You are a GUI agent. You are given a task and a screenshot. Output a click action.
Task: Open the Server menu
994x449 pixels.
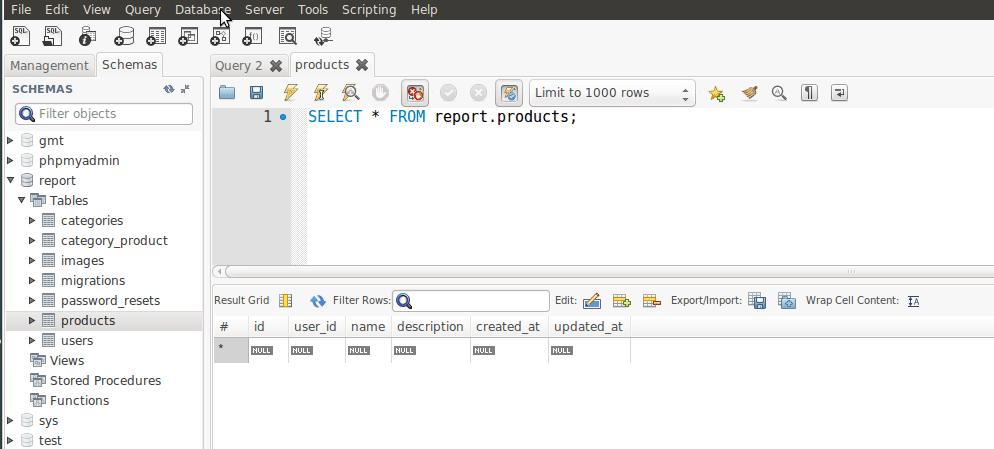(264, 10)
